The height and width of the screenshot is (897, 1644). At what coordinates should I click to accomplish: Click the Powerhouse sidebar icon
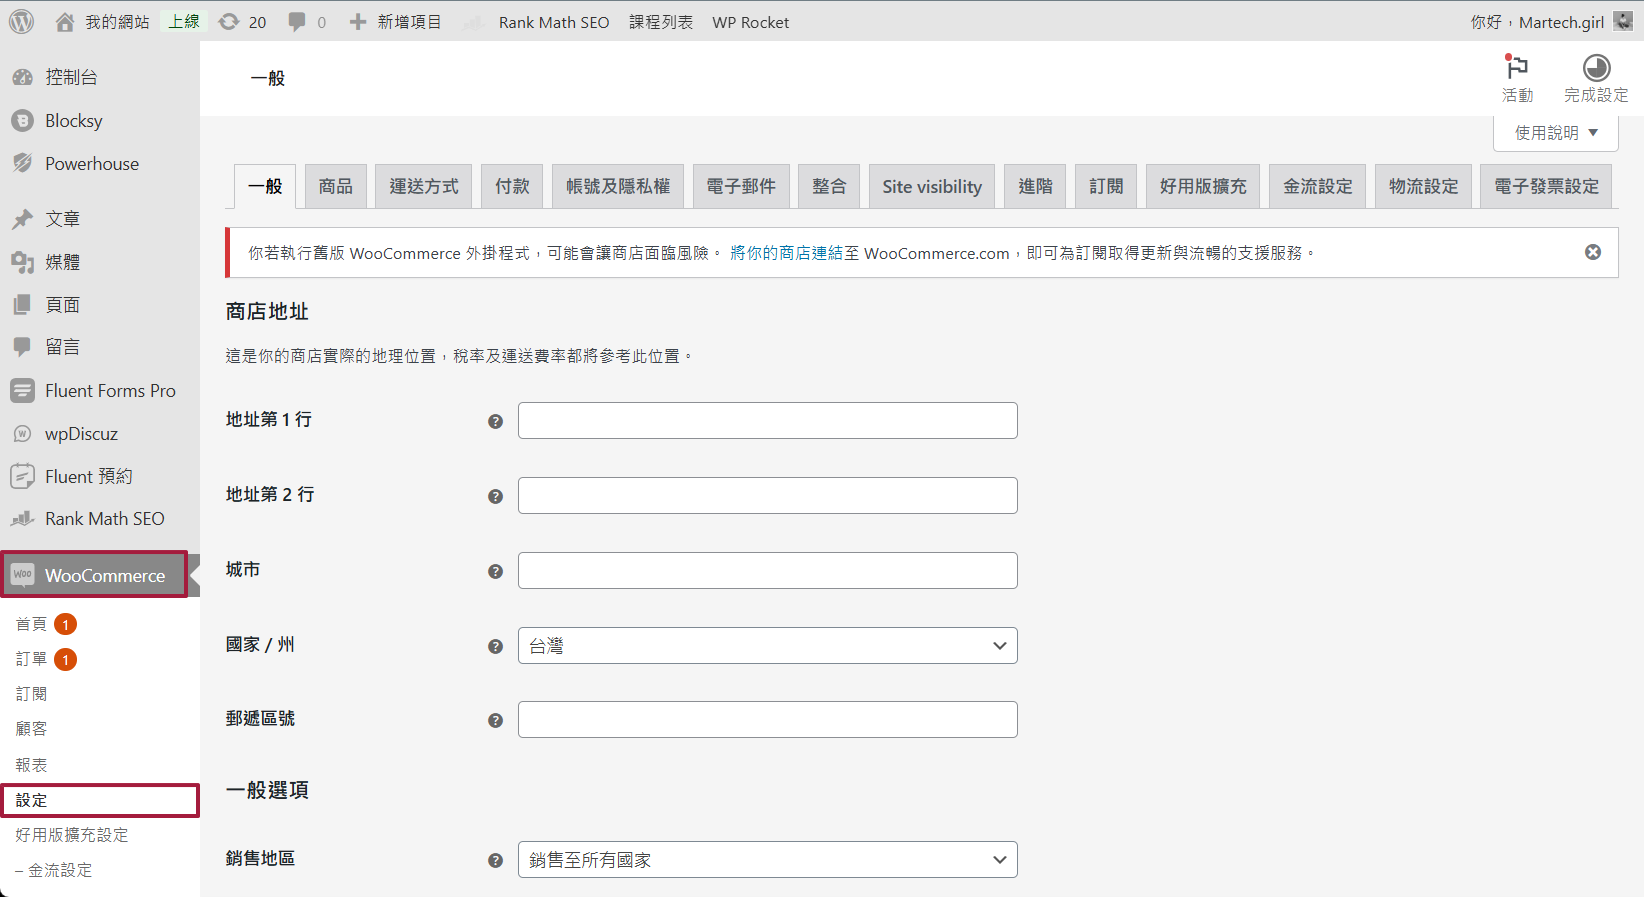coord(22,163)
